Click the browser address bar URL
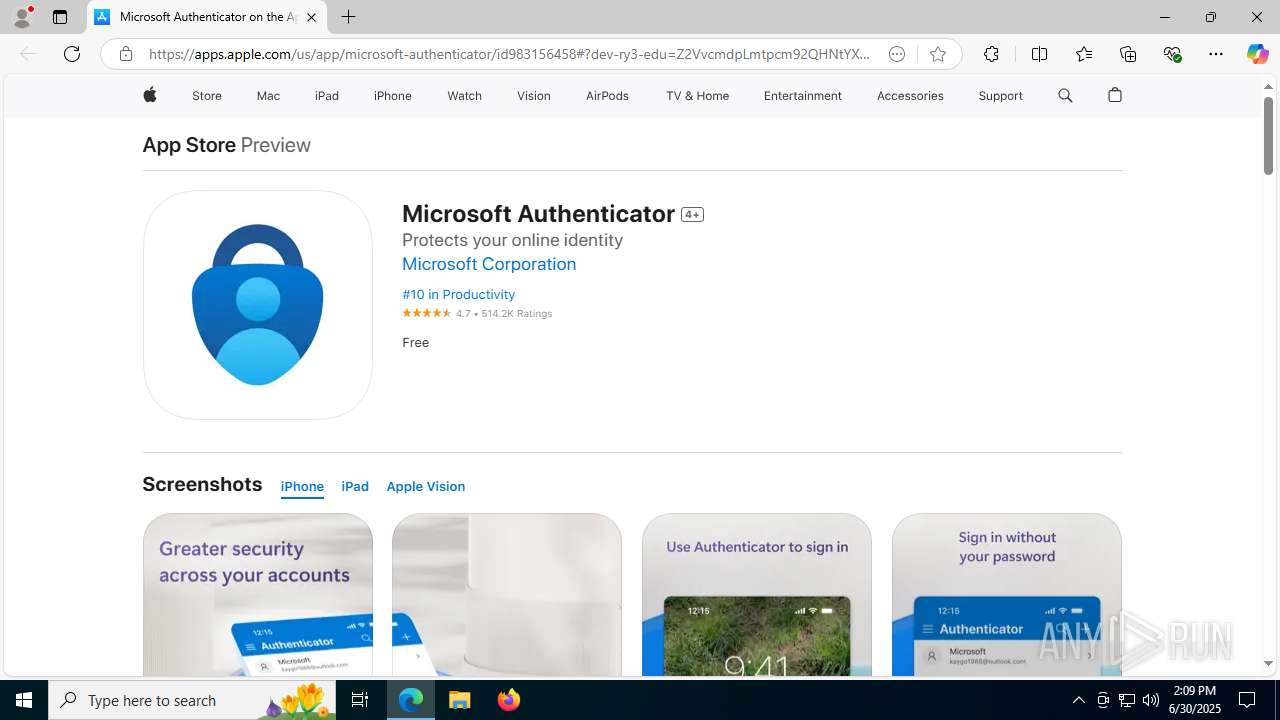1280x720 pixels. (x=509, y=54)
